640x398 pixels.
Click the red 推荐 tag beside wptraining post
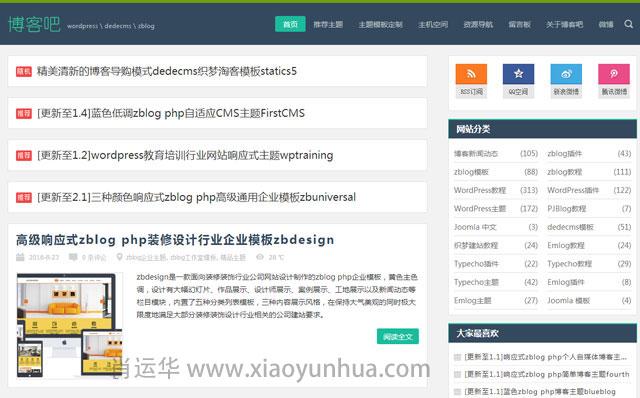click(24, 156)
